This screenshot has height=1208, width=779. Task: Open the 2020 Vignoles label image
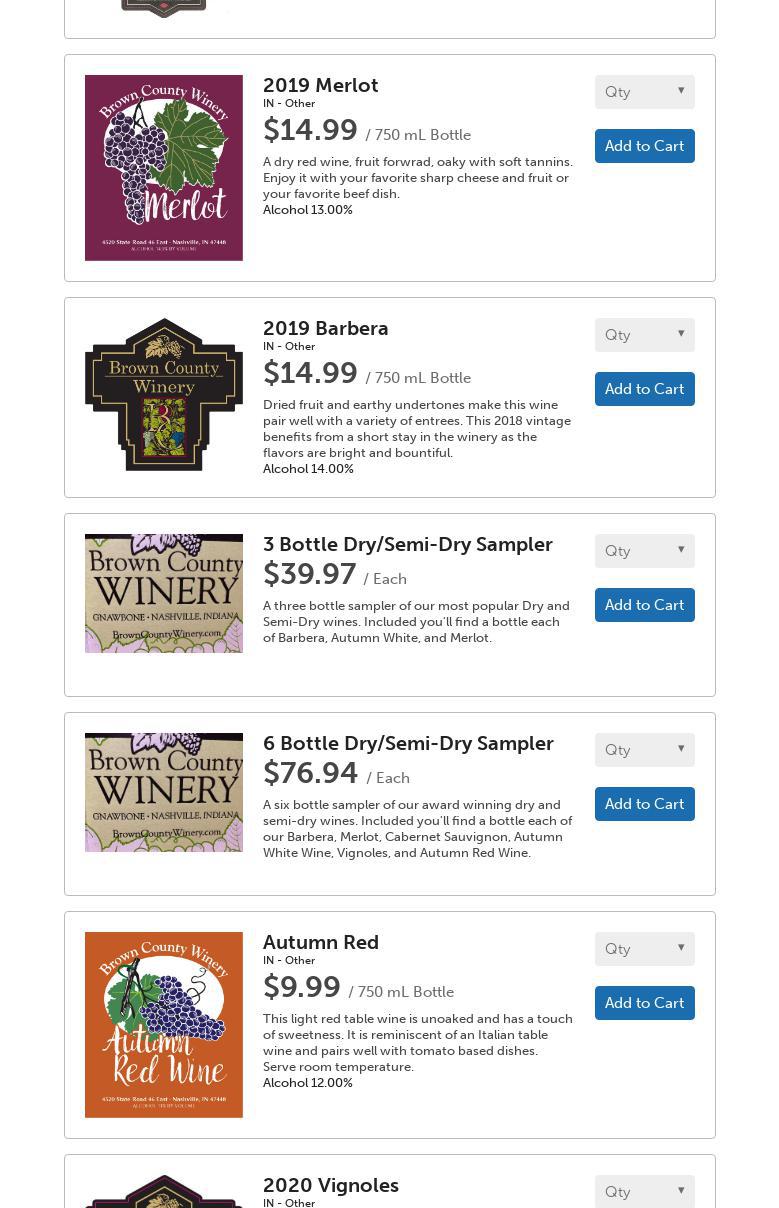coord(164,1191)
